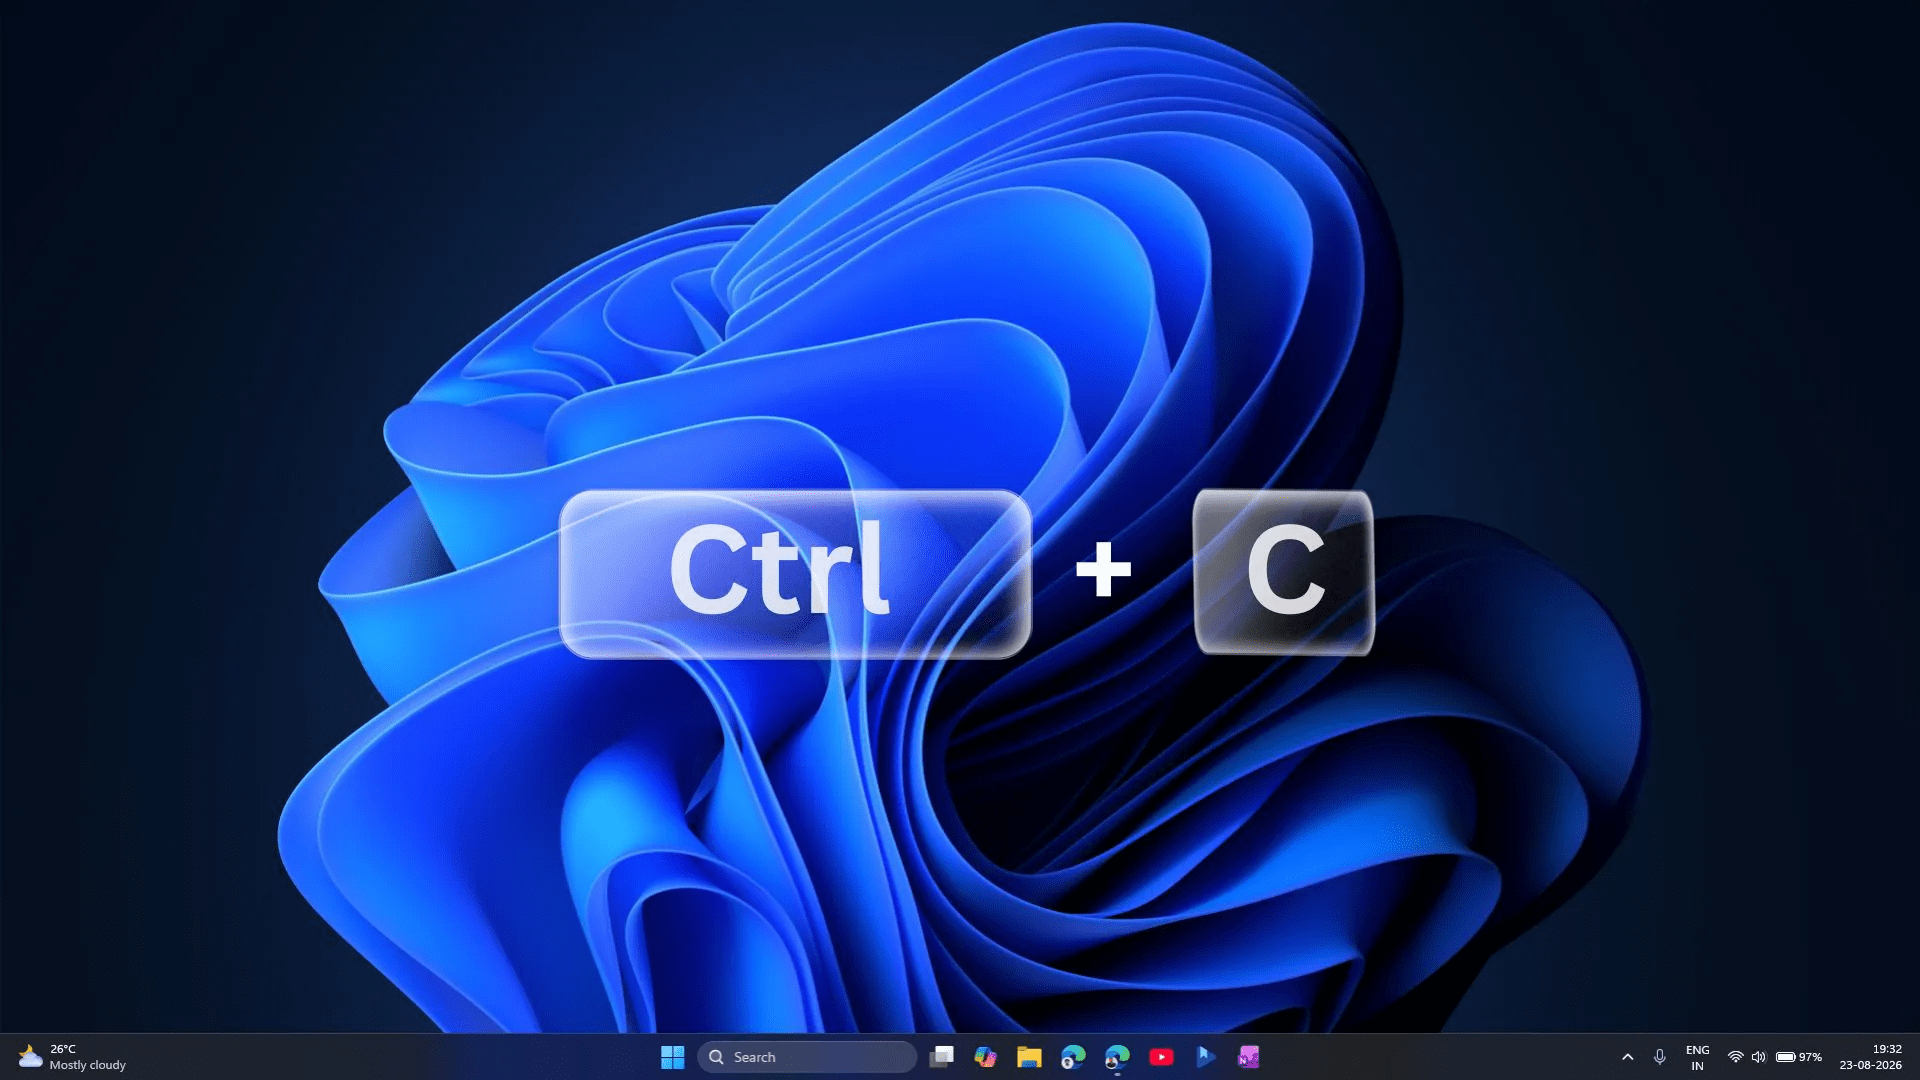Screen dimensions: 1920x1080
Task: Open Wi-Fi network settings in tray
Action: pos(1735,1057)
